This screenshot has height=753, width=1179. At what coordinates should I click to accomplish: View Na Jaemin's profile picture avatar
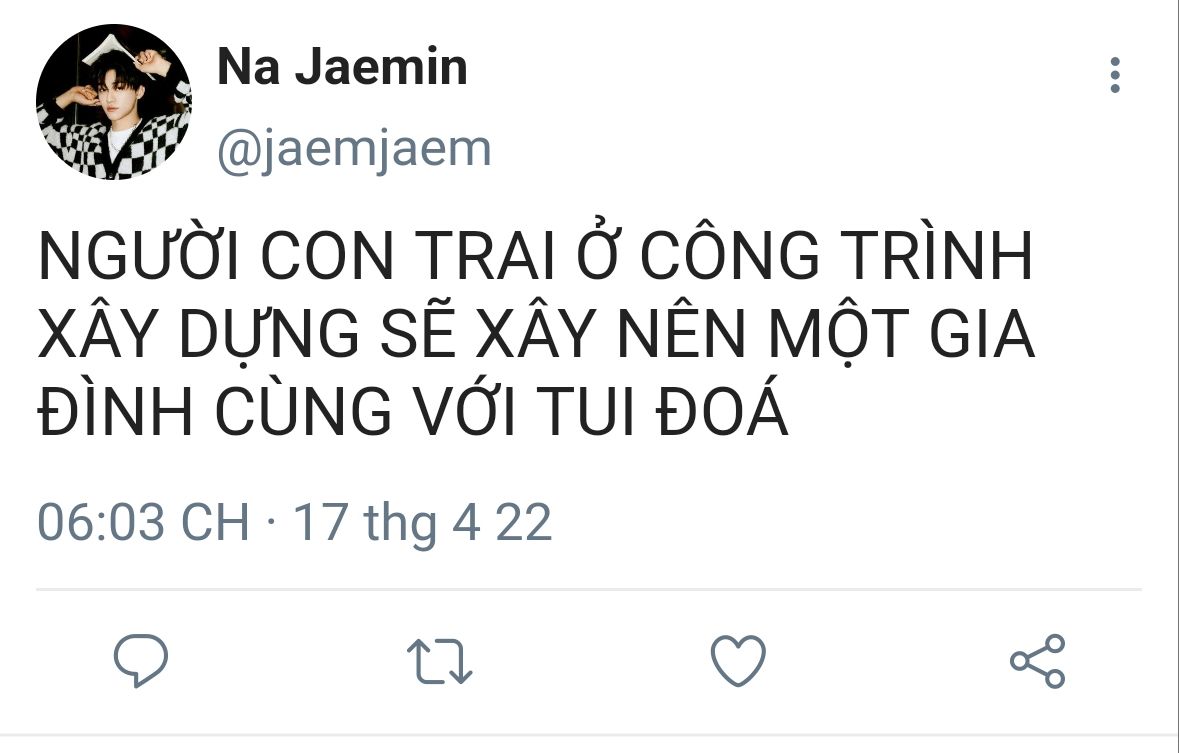point(114,102)
